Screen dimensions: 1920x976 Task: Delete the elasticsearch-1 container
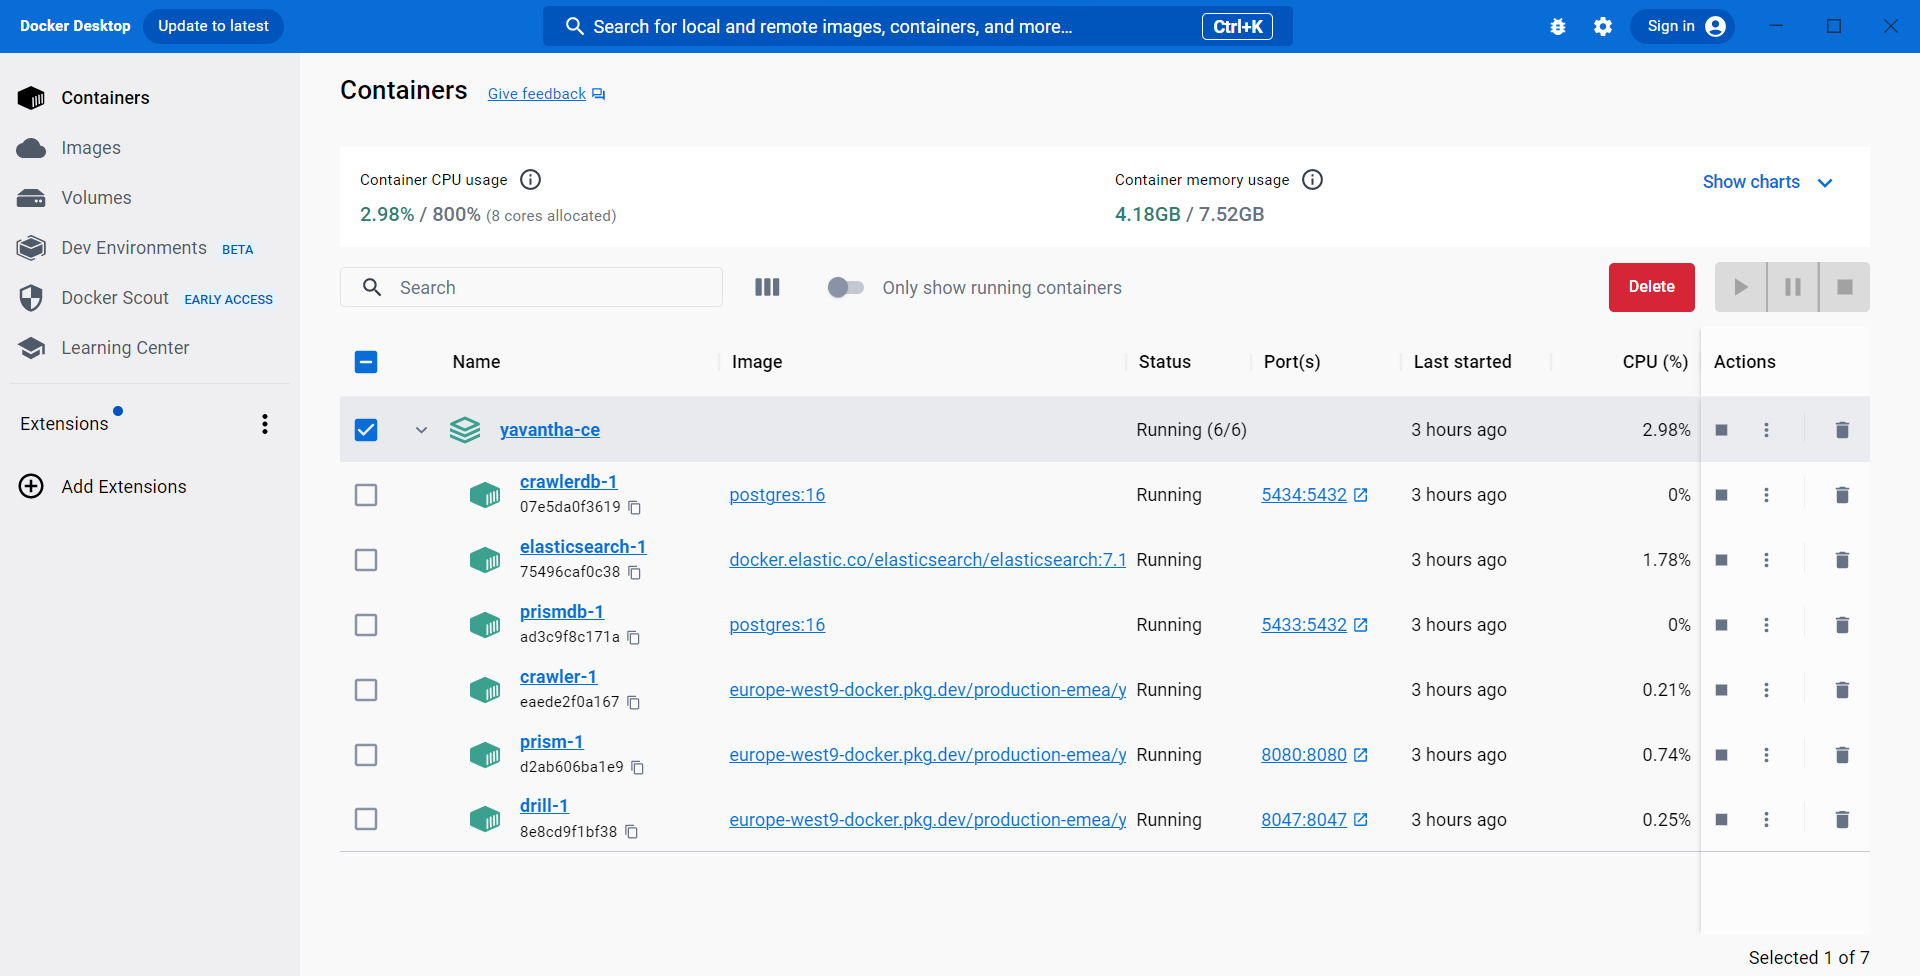click(x=1842, y=560)
